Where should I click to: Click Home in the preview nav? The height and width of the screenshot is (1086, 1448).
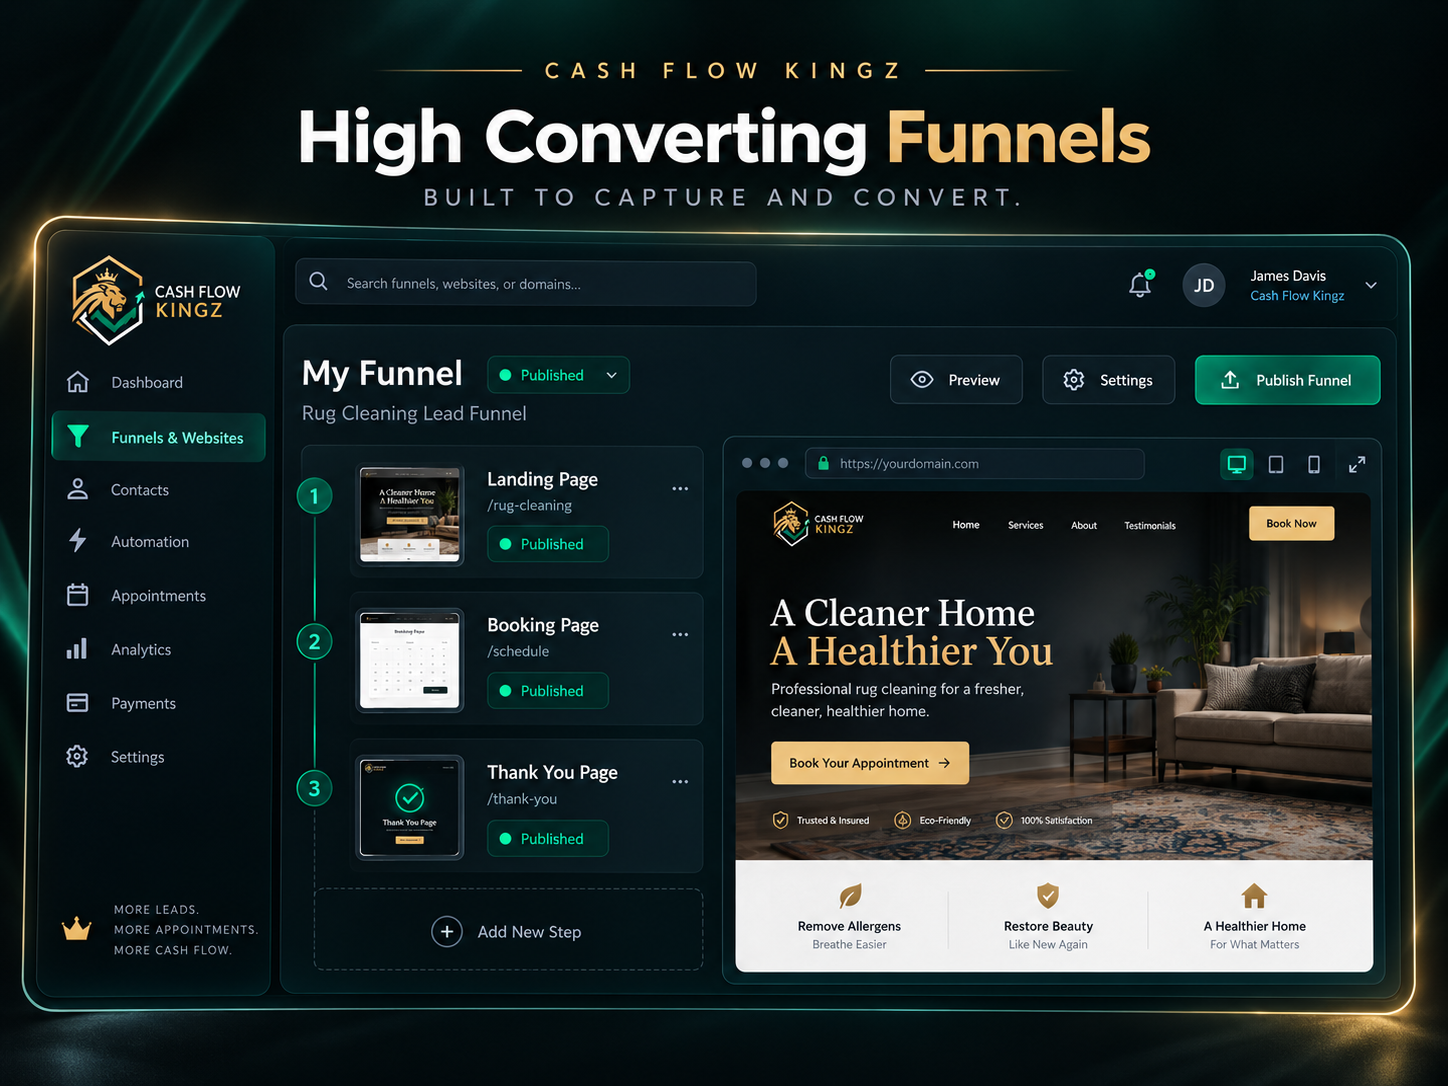(x=966, y=525)
